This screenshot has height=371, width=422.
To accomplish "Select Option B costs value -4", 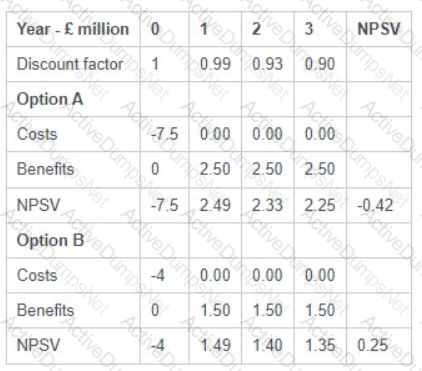I will coord(158,276).
